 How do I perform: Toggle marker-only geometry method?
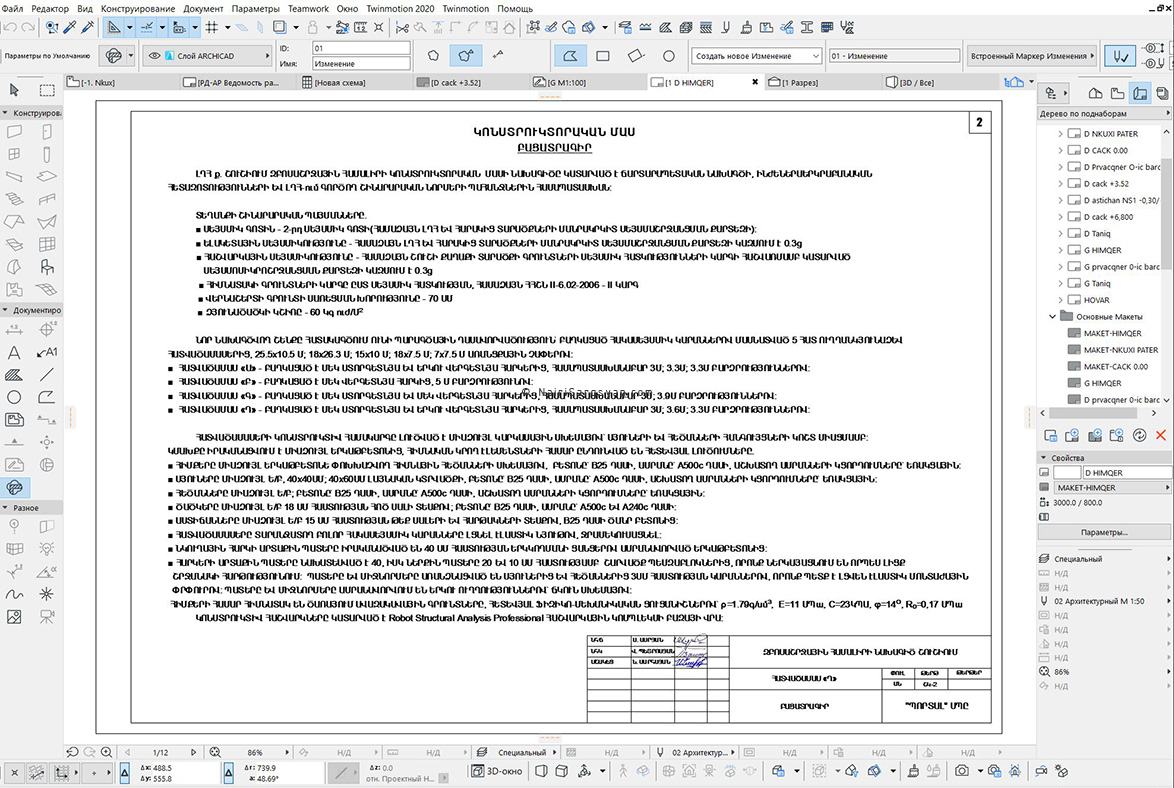[x=498, y=55]
